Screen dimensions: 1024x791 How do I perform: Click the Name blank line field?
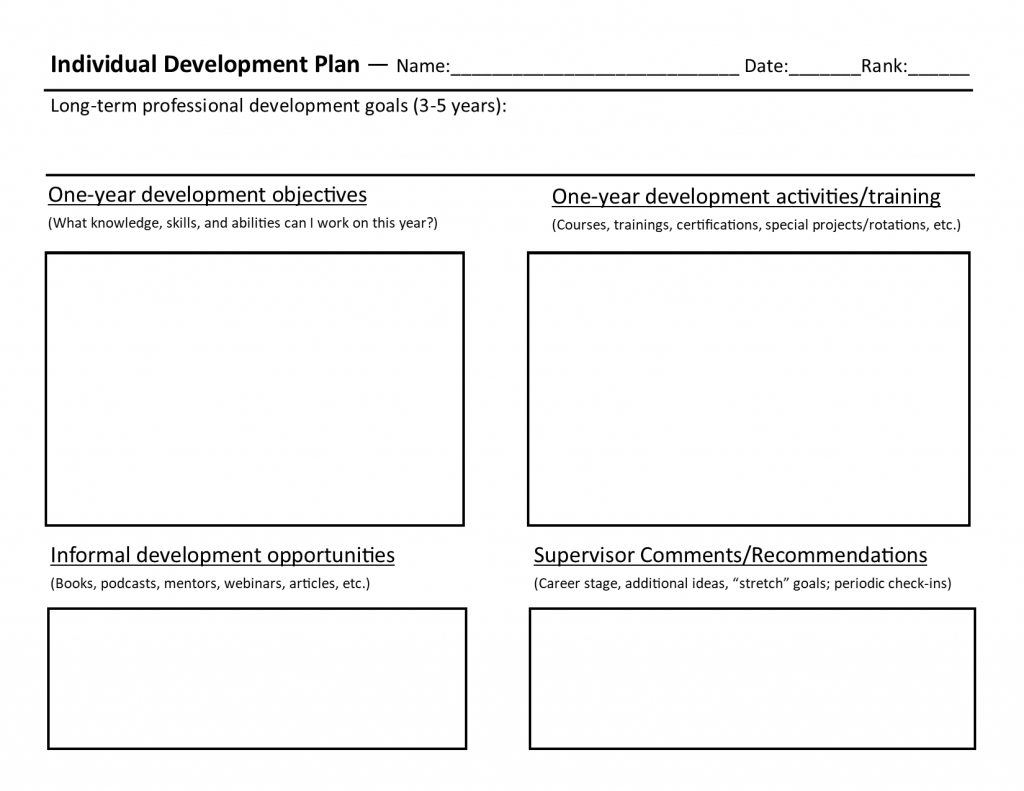(x=595, y=68)
